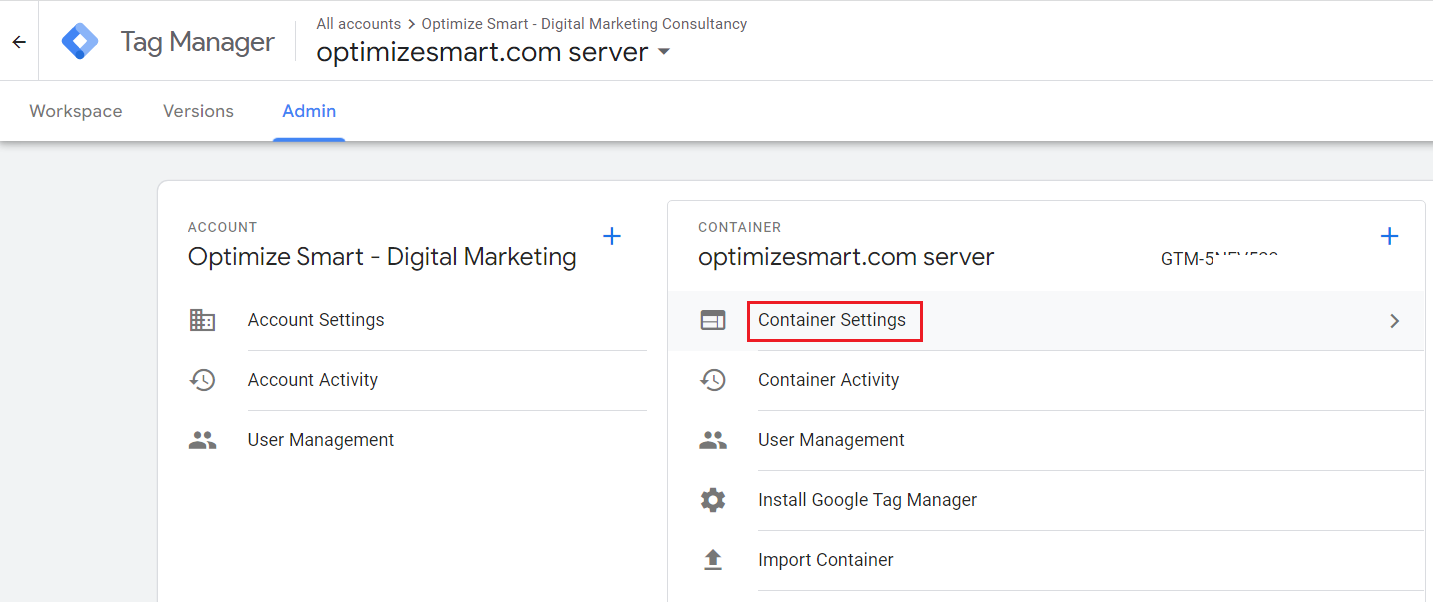Click the Import Container upload icon
This screenshot has width=1433, height=602.
point(713,560)
